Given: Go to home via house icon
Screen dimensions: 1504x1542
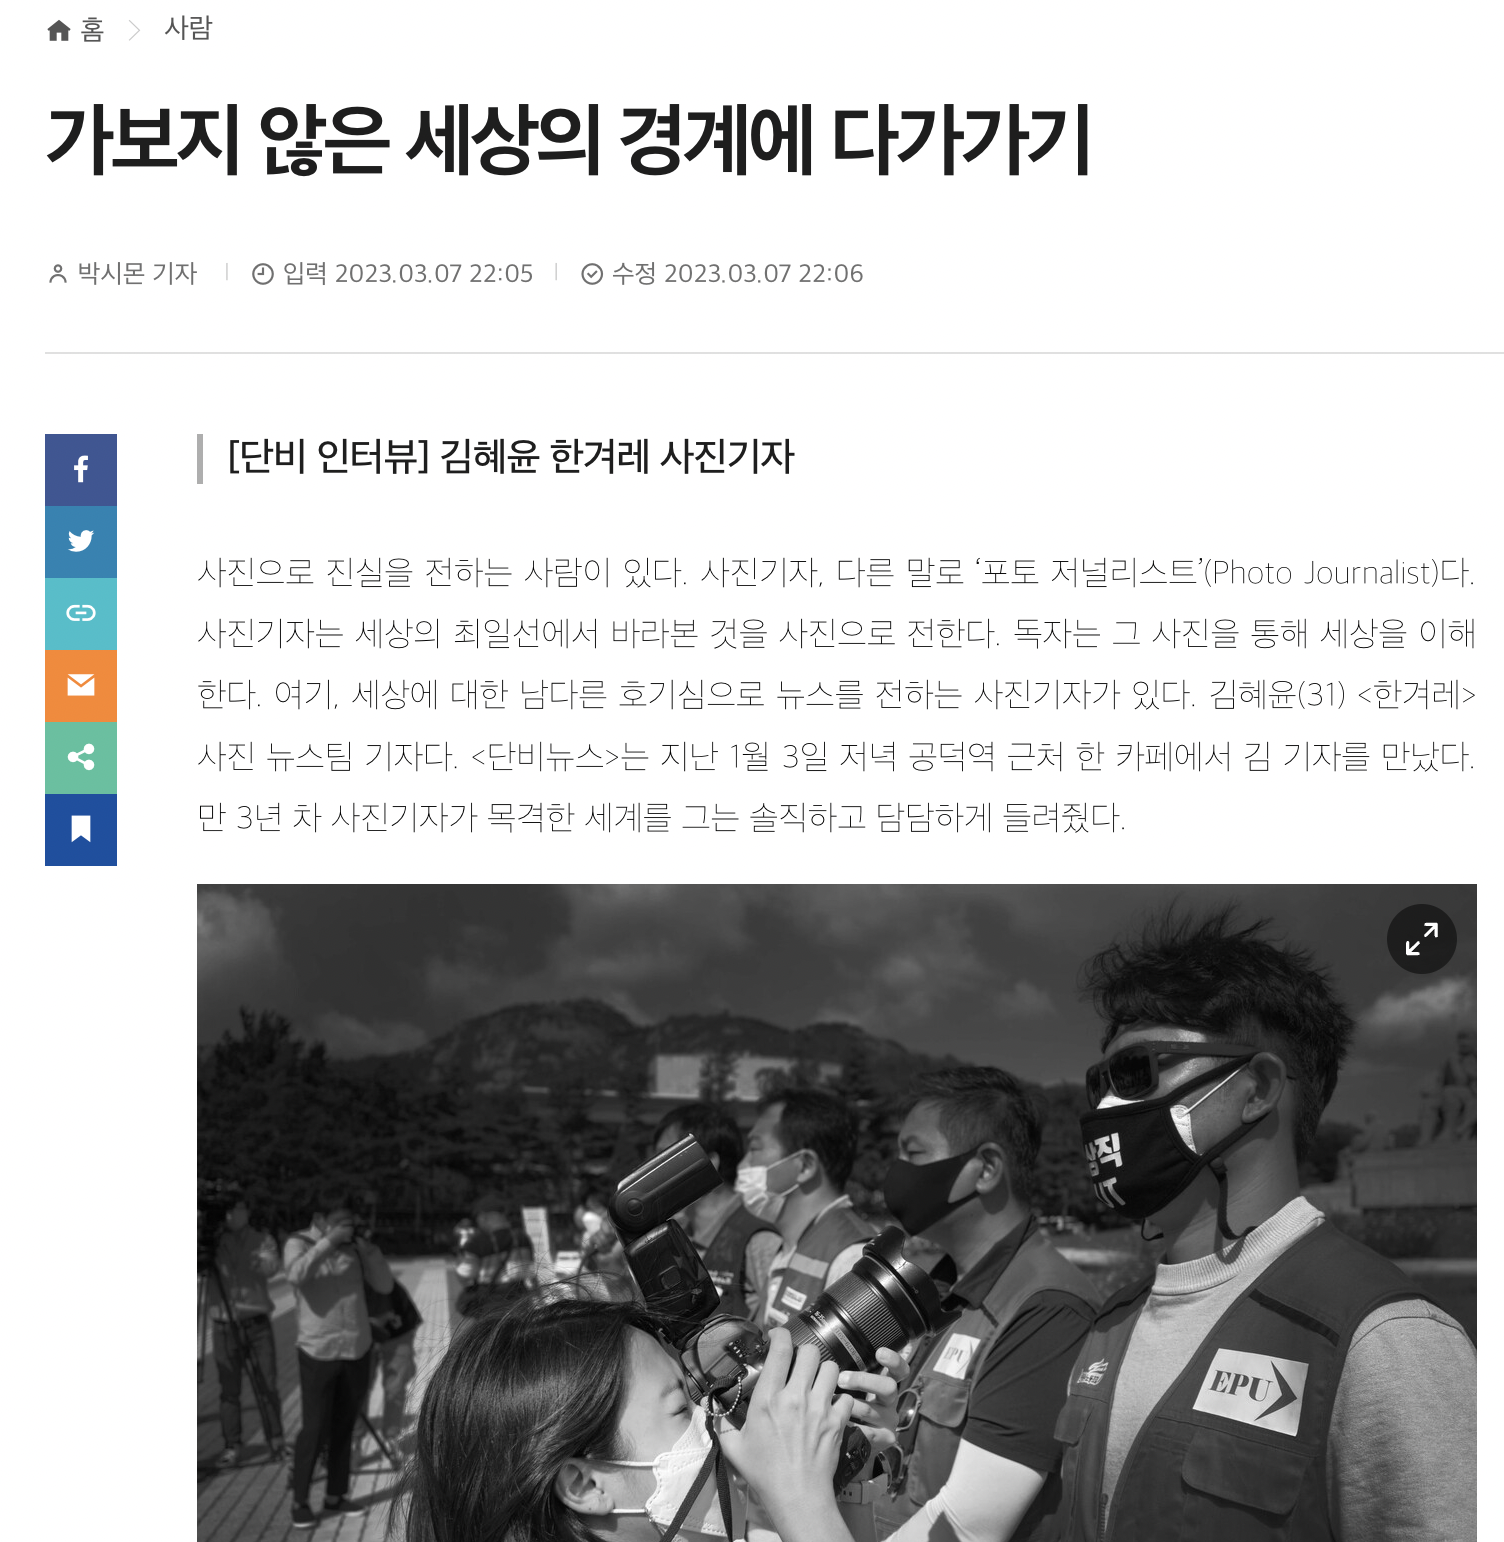Looking at the screenshot, I should click(59, 31).
